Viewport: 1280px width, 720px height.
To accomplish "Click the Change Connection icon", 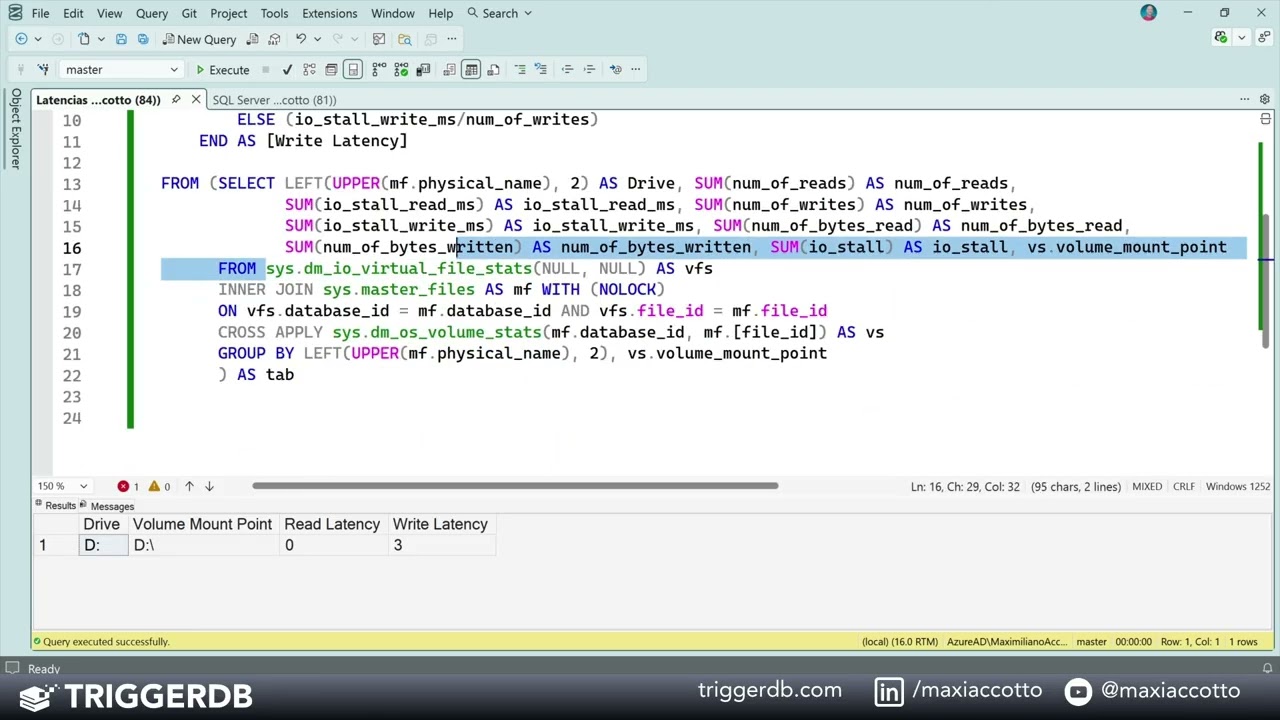I will (43, 69).
